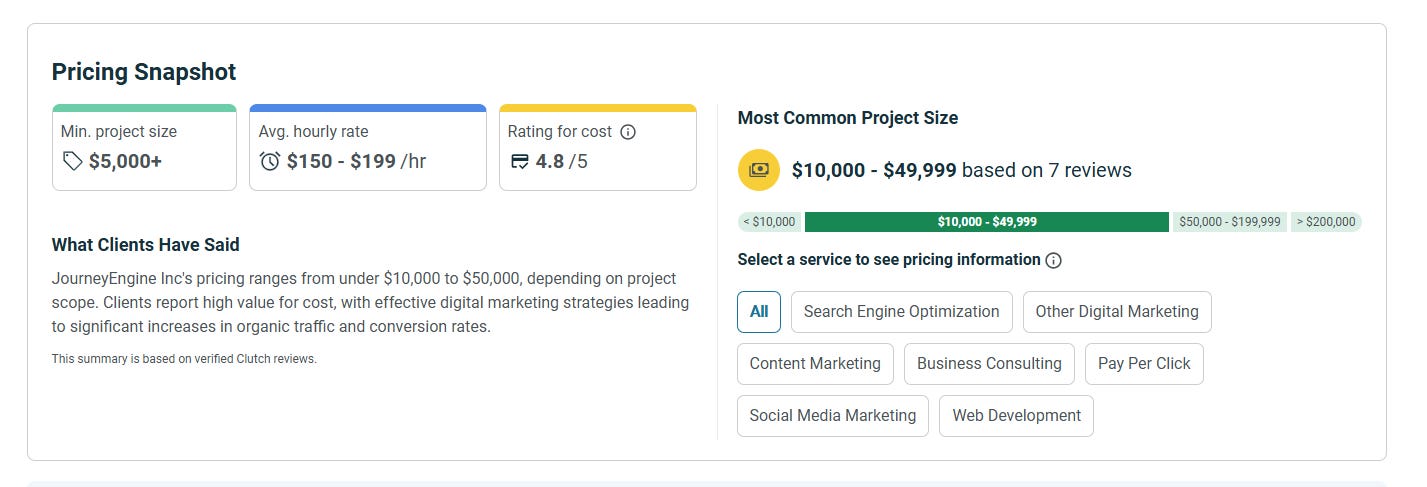Click the green $10,000 - $49,999 bar segment
Screen dimensions: 1427x487
pyautogui.click(x=987, y=222)
